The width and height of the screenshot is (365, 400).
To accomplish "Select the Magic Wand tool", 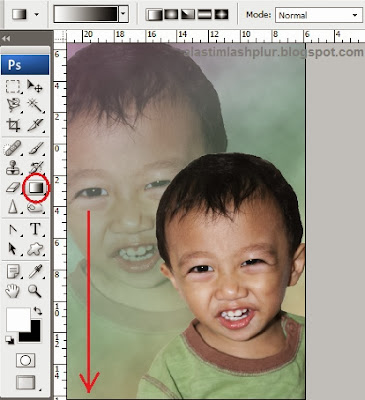I will [35, 105].
